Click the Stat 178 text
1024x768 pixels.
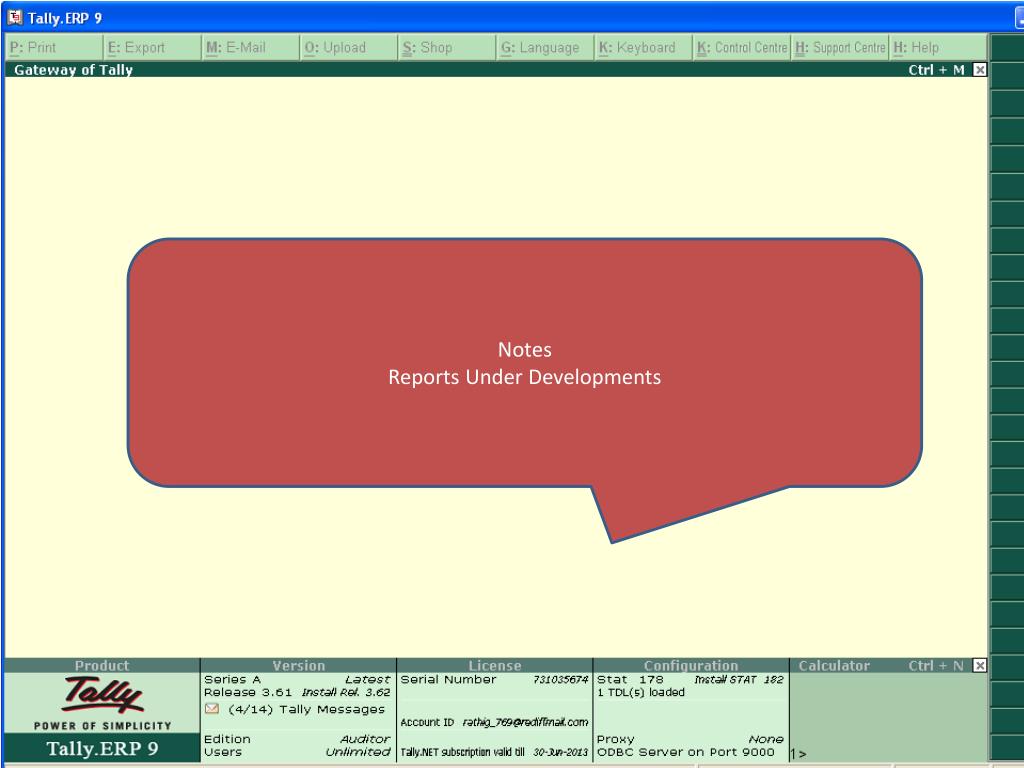[630, 679]
